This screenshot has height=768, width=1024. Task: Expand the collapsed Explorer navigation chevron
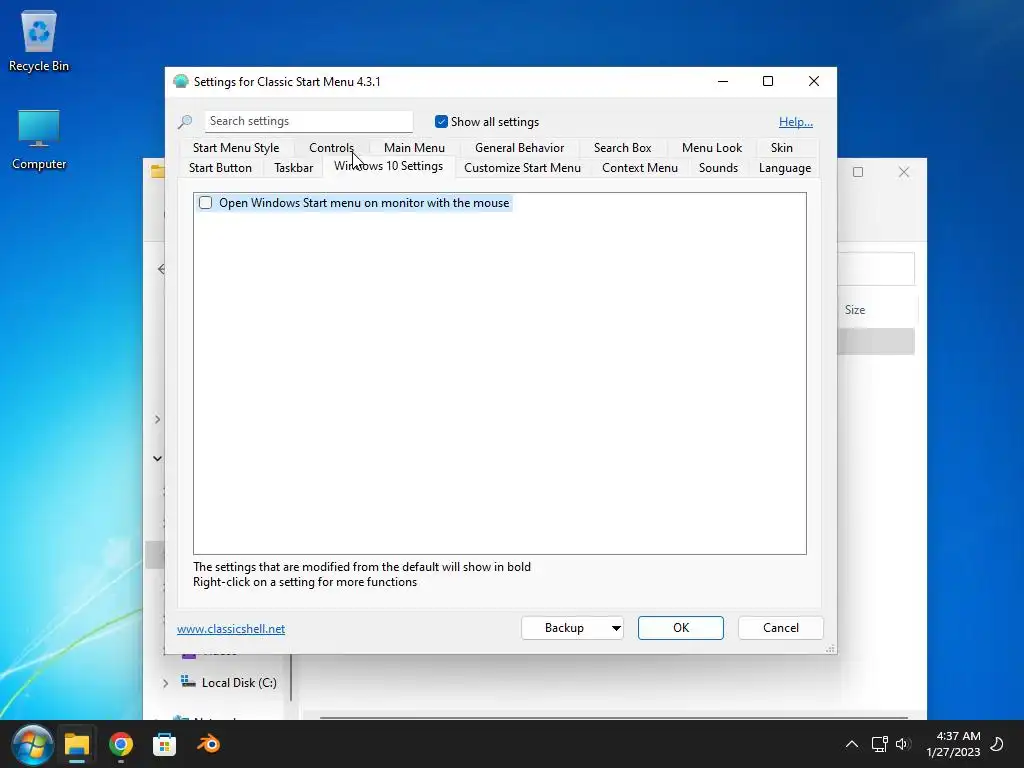(x=157, y=419)
